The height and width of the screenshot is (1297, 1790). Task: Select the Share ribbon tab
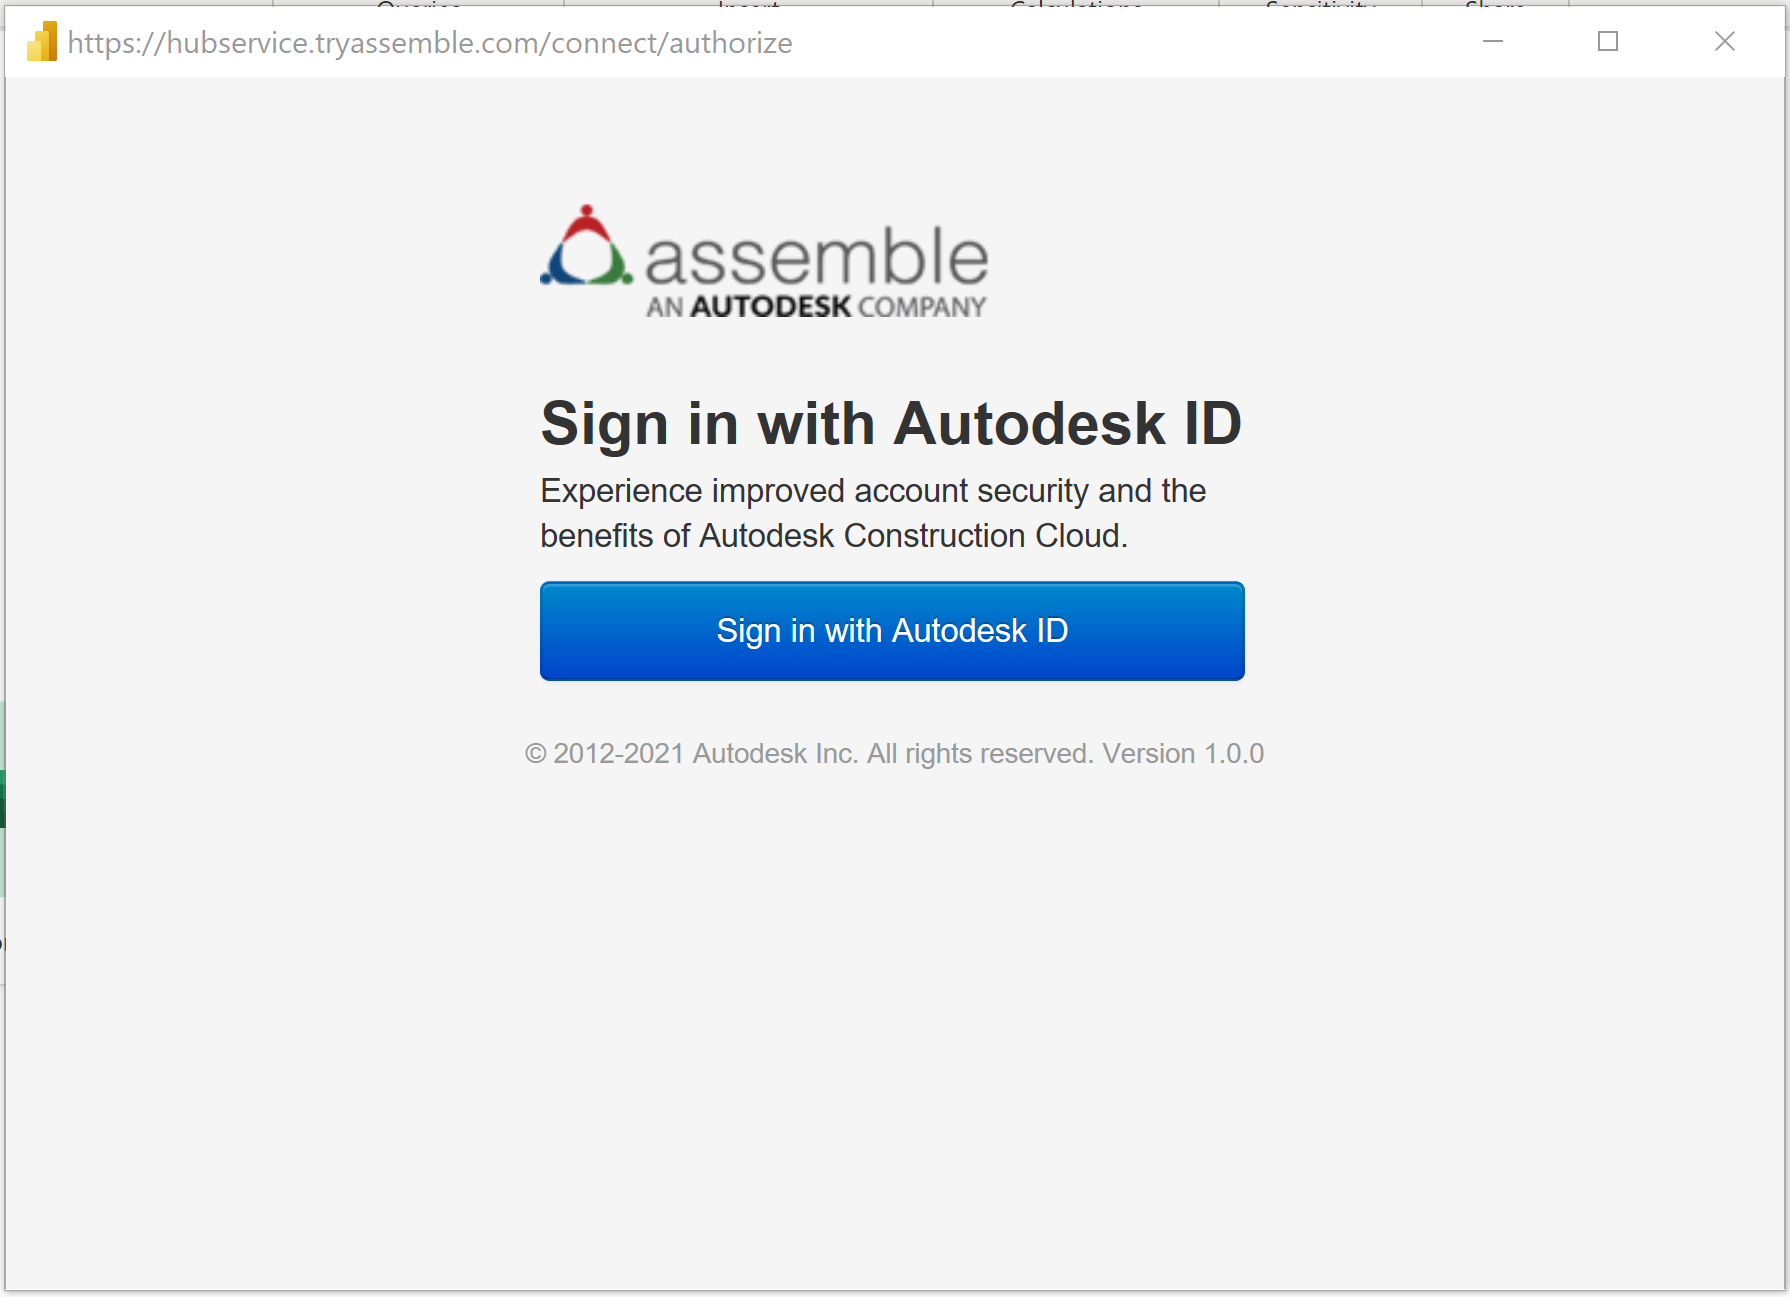coord(1494,8)
